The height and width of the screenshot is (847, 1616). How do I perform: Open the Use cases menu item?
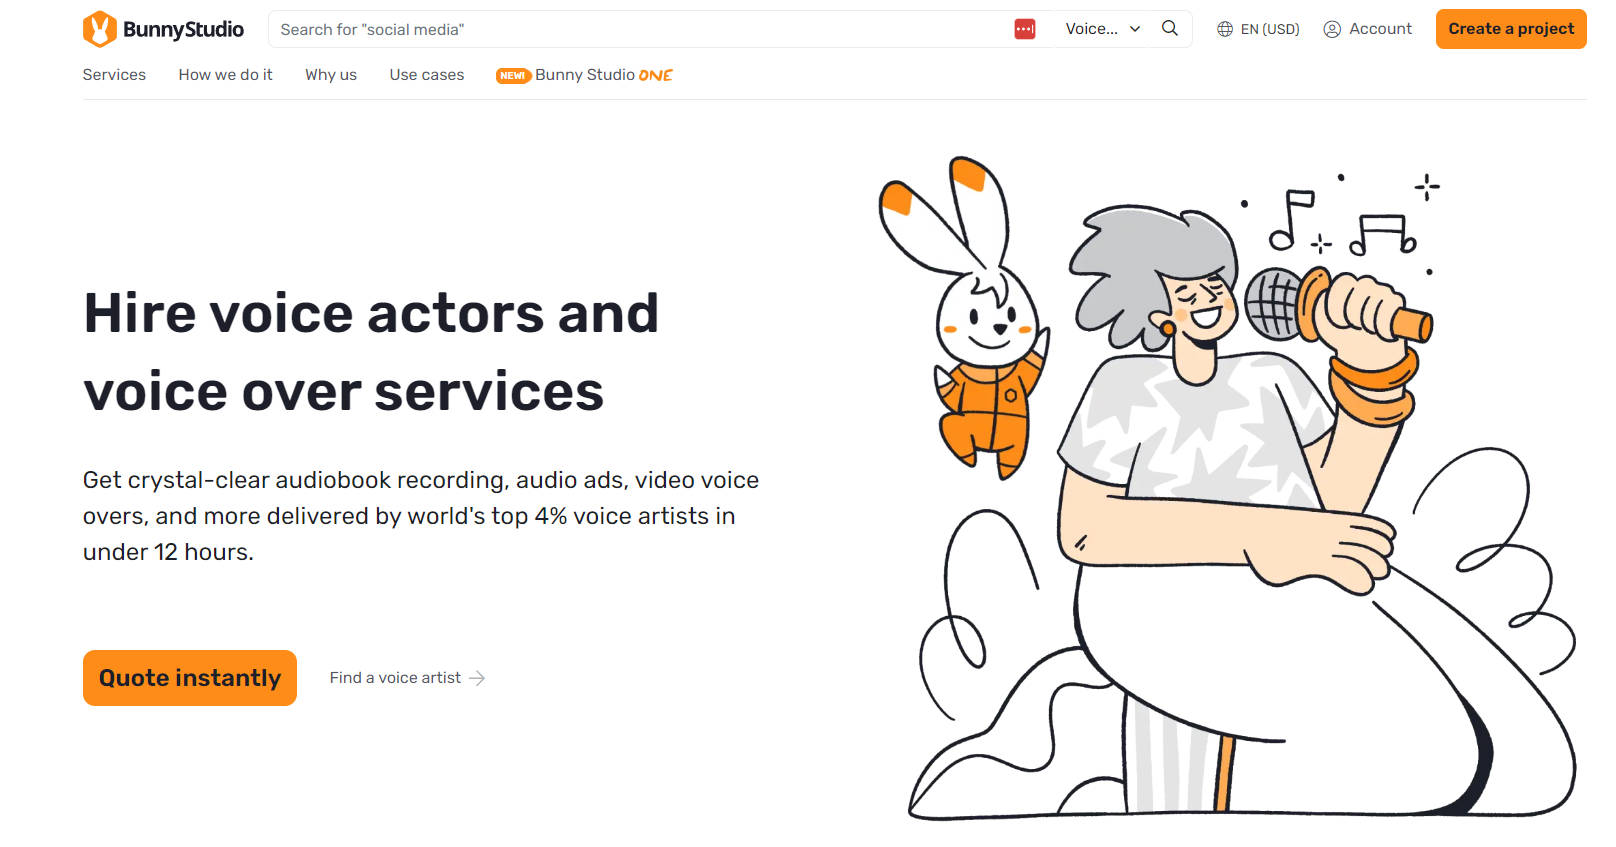click(x=427, y=75)
